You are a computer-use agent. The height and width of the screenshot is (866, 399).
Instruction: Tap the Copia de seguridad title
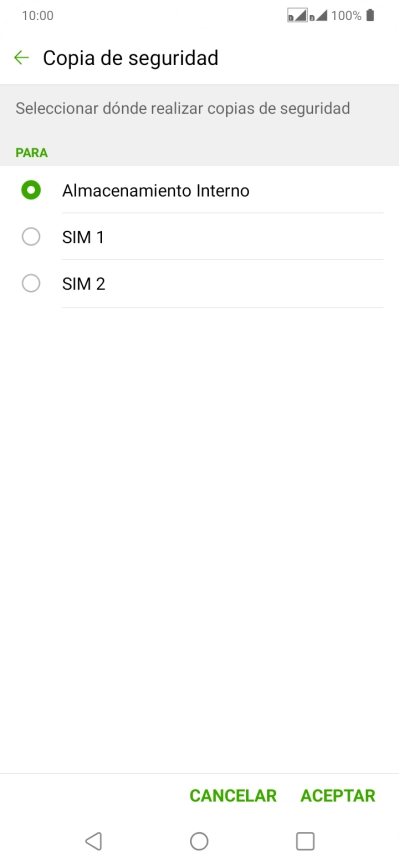coord(130,58)
